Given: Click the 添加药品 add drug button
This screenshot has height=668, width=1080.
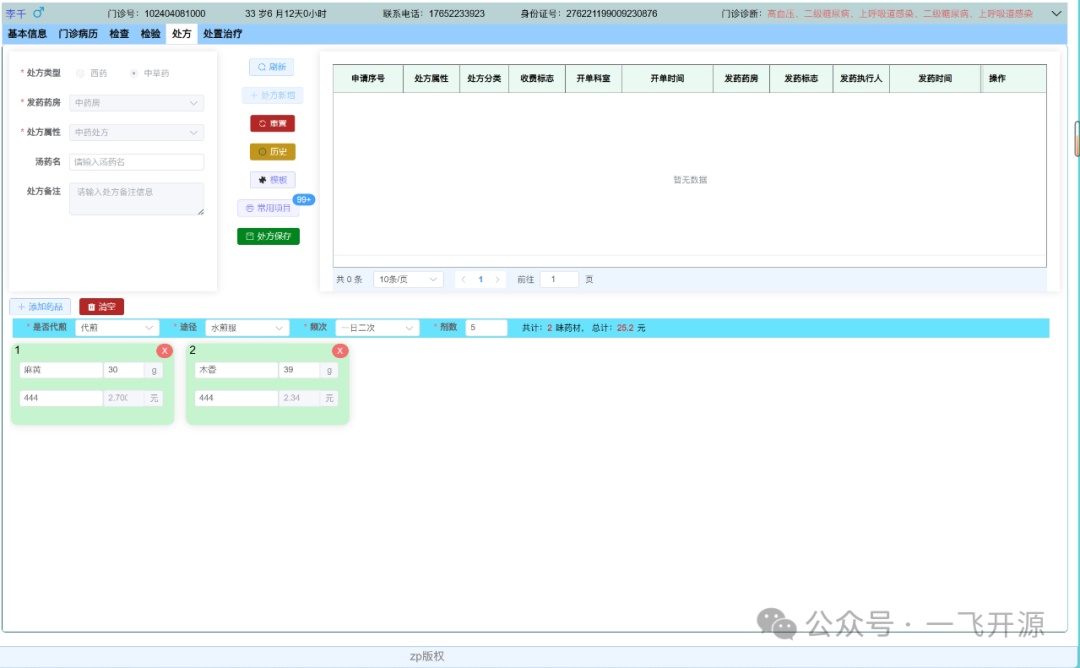Looking at the screenshot, I should coord(40,307).
